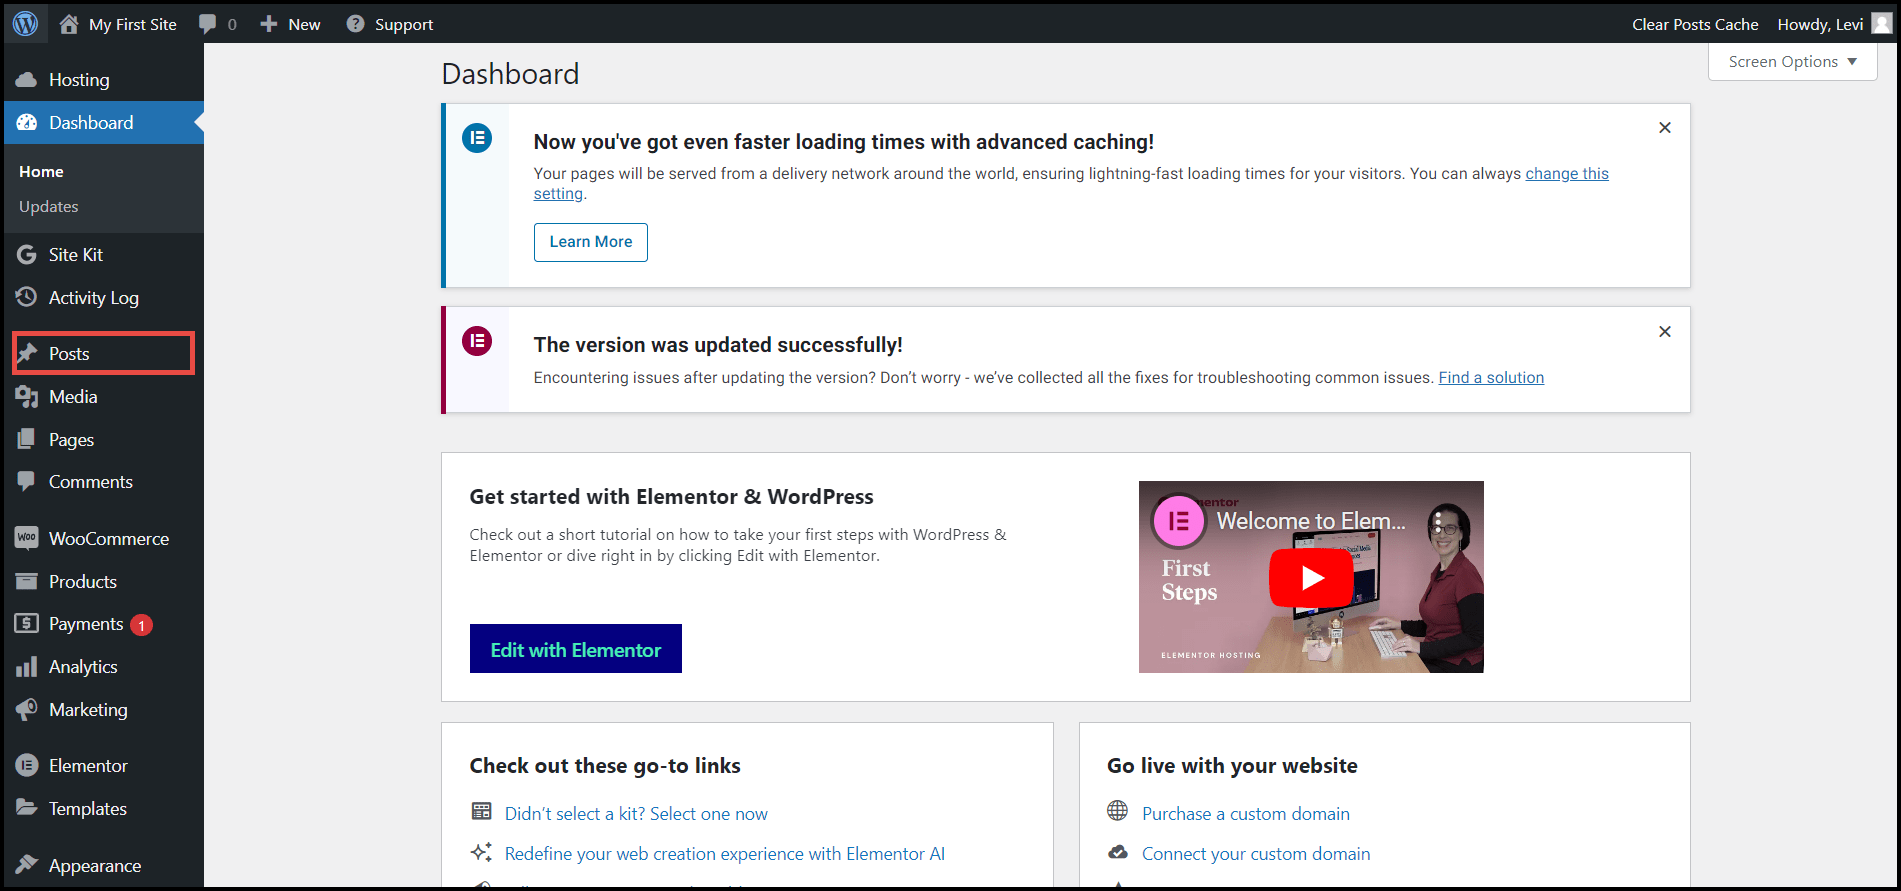Open the comments bubble in admin bar
This screenshot has height=891, width=1901.
pos(208,24)
